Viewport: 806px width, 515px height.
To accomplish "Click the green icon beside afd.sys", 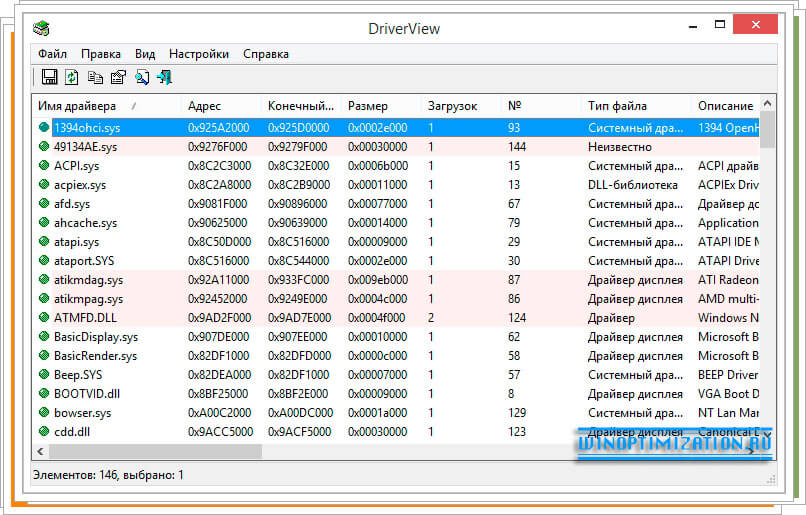I will tap(44, 203).
